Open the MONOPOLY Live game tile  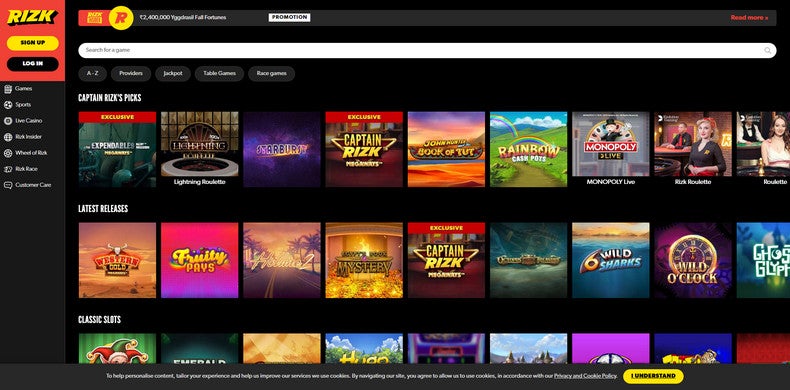[611, 150]
